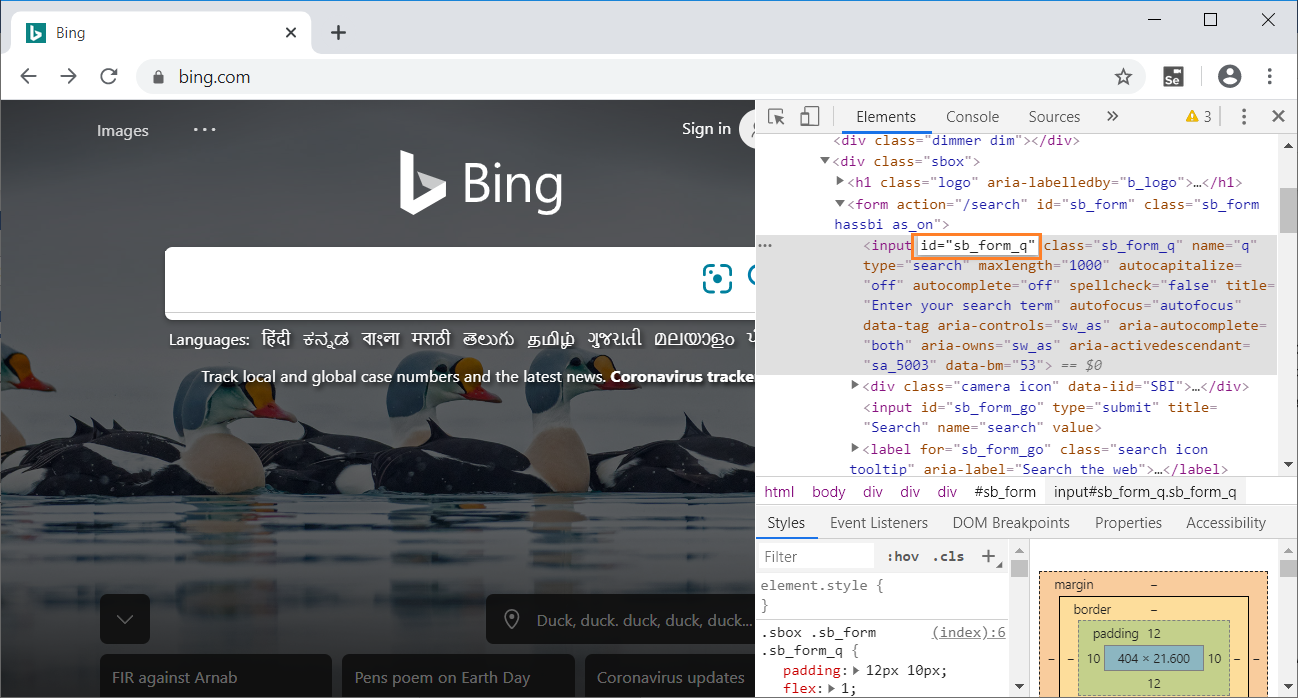Reload the bing.com page
The image size is (1298, 699).
click(109, 77)
